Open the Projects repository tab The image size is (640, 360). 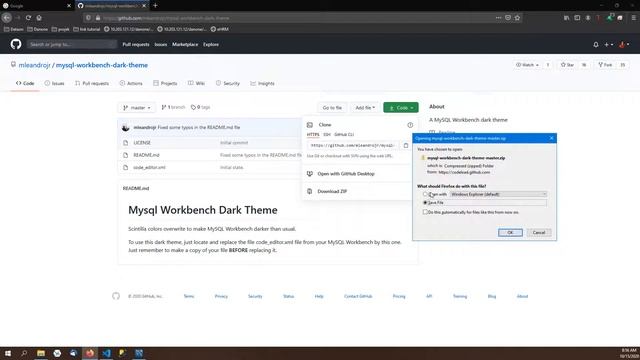pyautogui.click(x=165, y=83)
